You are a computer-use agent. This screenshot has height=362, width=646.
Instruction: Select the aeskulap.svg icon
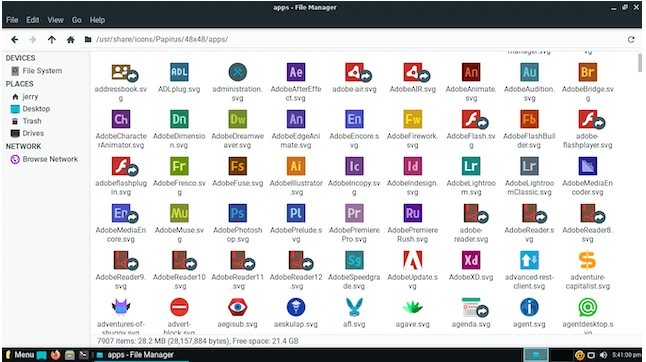[296, 307]
